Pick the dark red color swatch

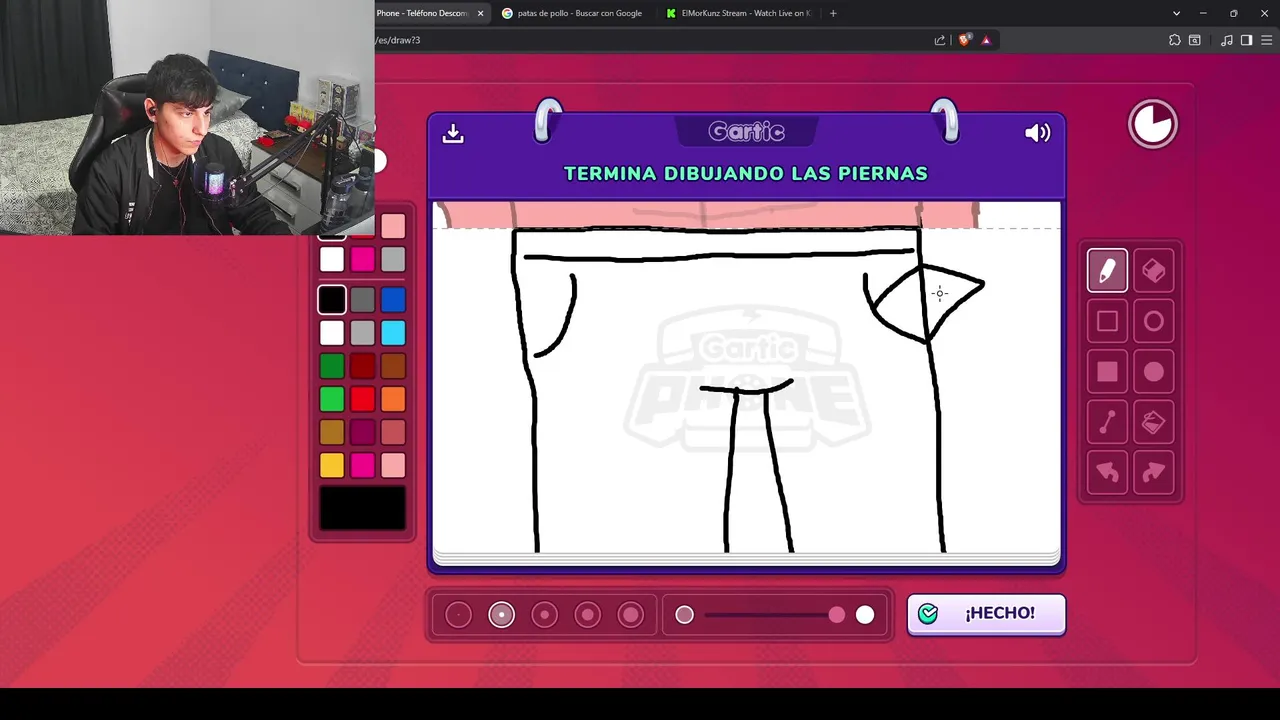coord(363,366)
